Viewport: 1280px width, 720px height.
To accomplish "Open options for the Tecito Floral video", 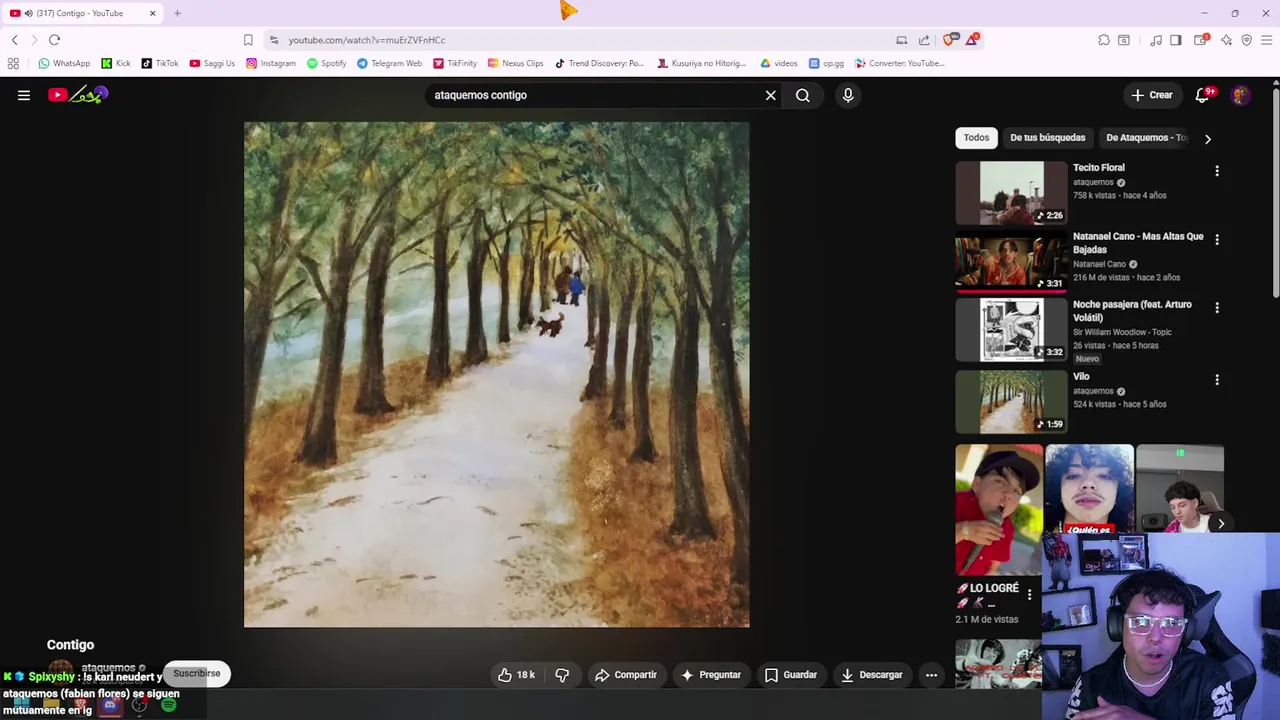I will pyautogui.click(x=1217, y=171).
